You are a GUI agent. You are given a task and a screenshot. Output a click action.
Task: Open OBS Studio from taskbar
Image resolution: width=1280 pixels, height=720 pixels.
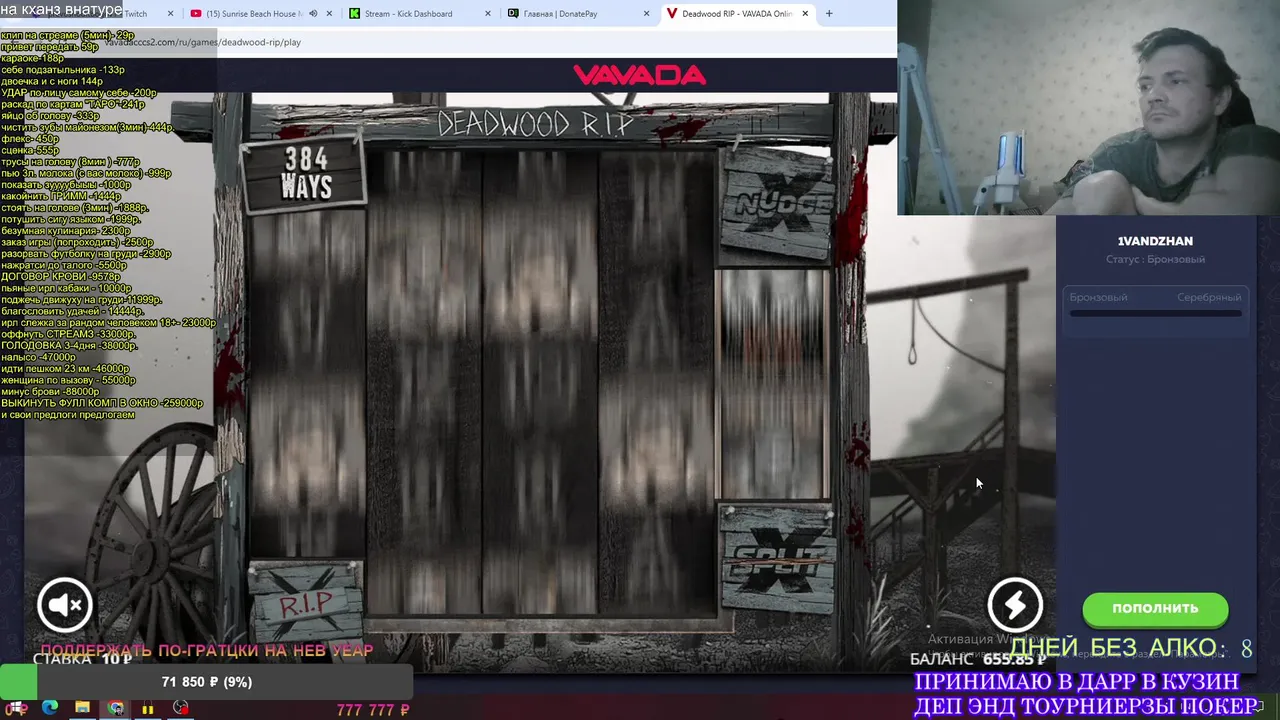(180, 708)
